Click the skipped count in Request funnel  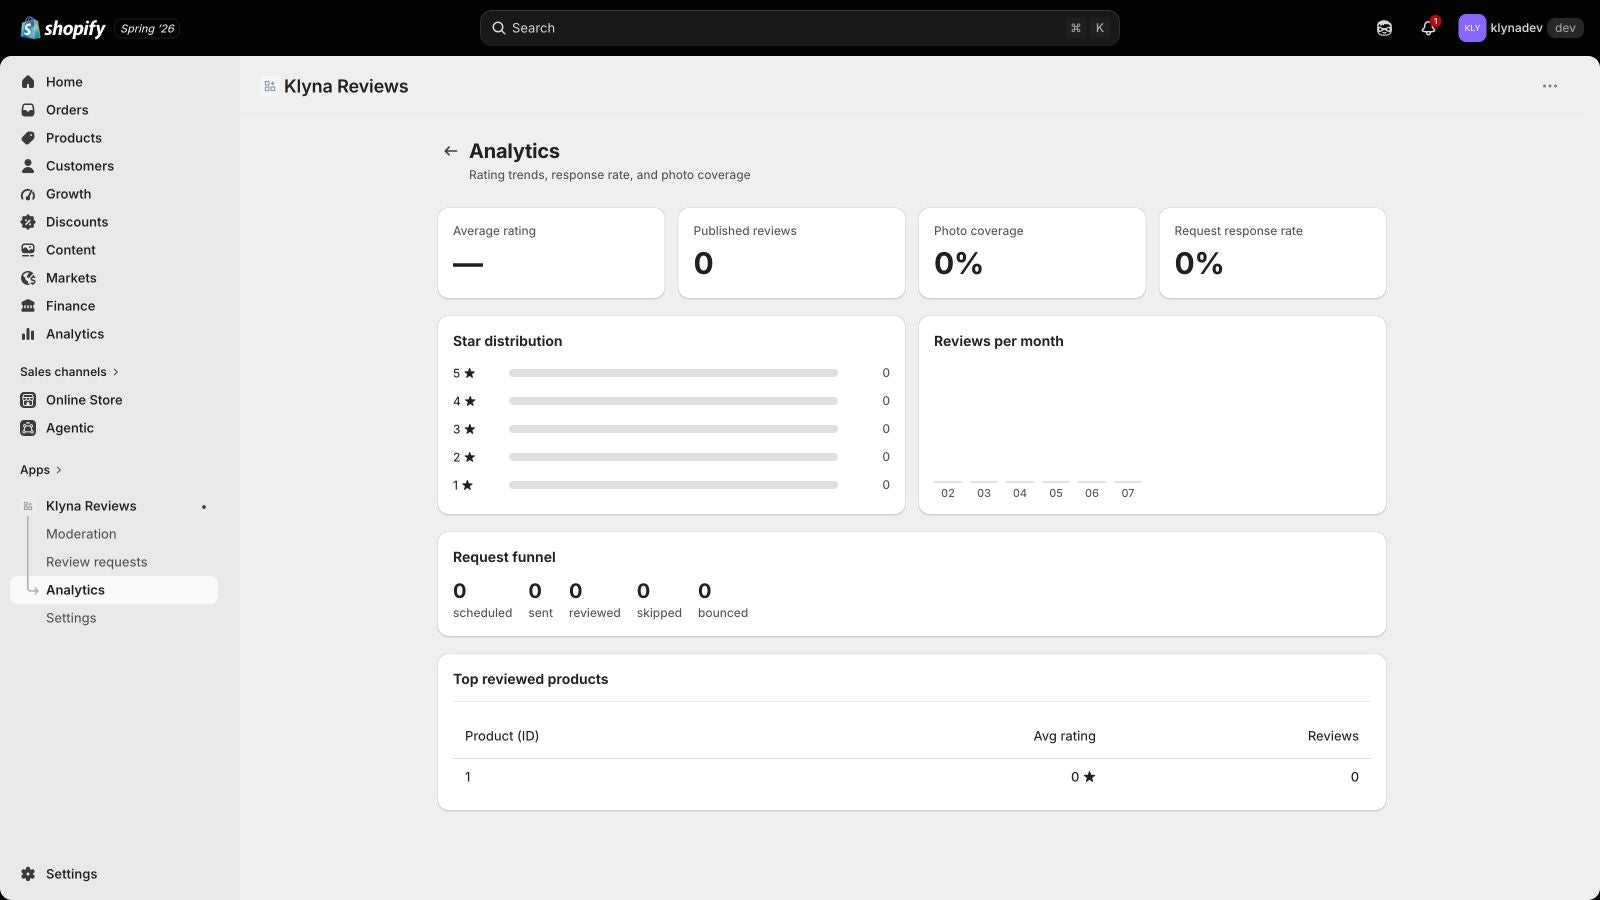coord(643,591)
